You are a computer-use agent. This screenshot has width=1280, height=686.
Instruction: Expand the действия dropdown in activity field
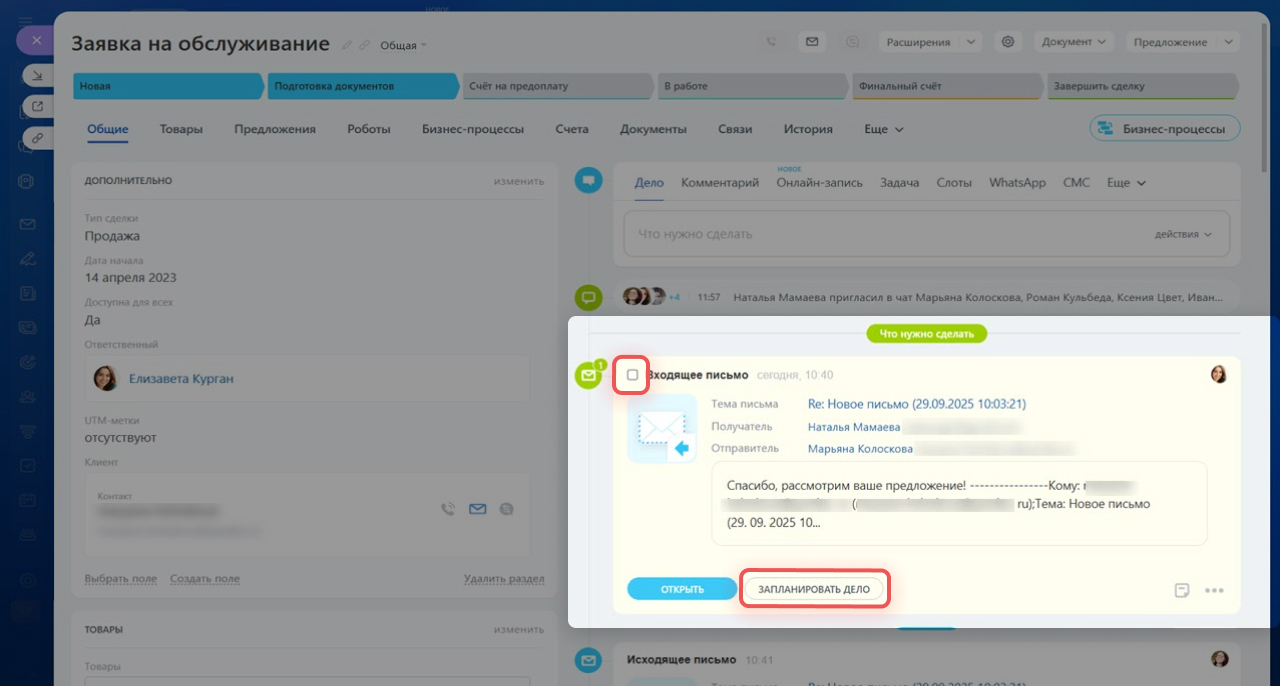(x=1183, y=234)
